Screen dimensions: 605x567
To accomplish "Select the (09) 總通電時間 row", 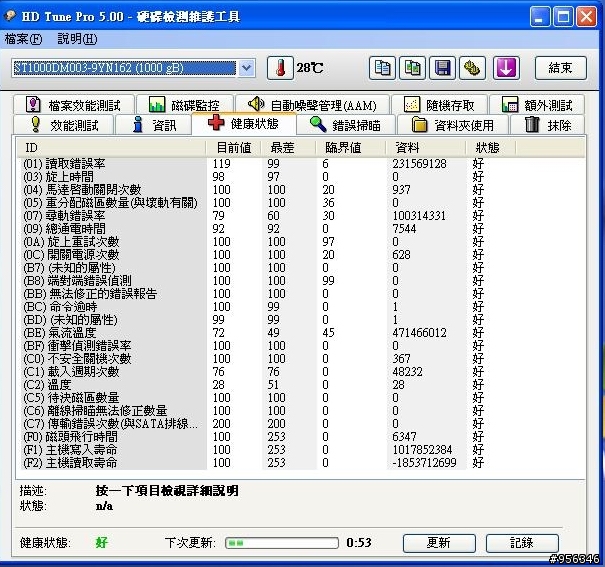I will pyautogui.click(x=301, y=229).
